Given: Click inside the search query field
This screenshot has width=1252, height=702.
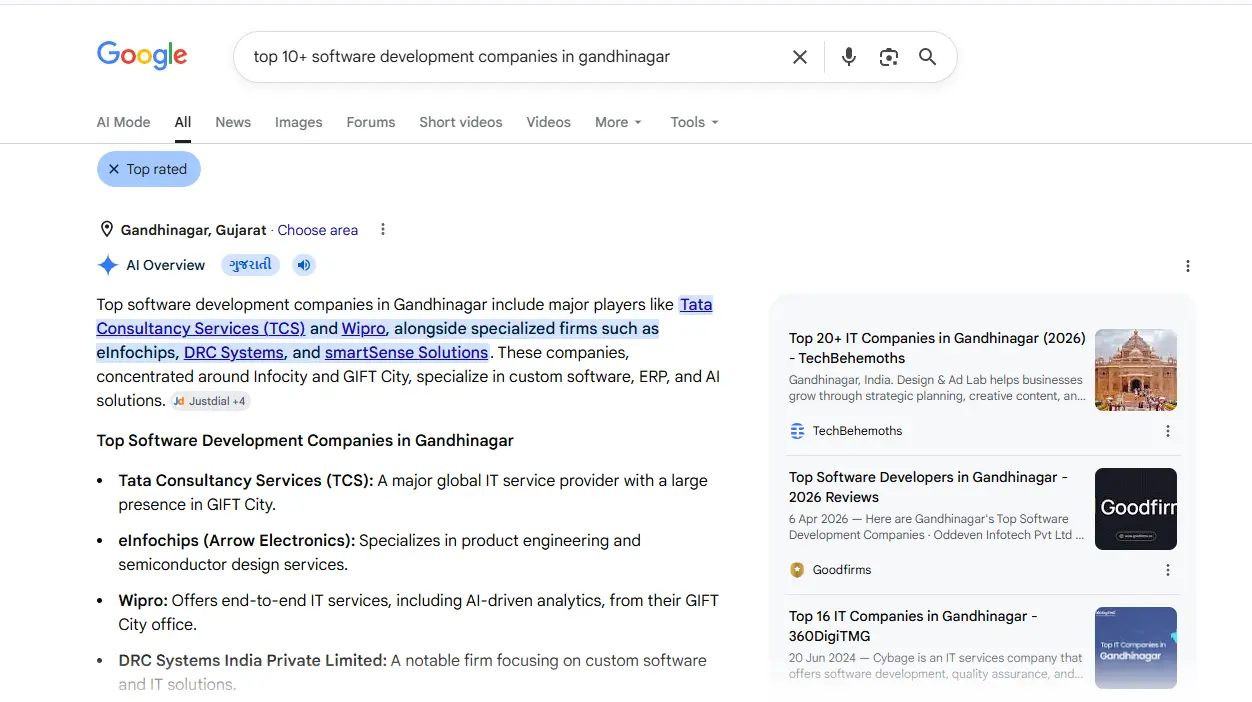Looking at the screenshot, I should (510, 57).
